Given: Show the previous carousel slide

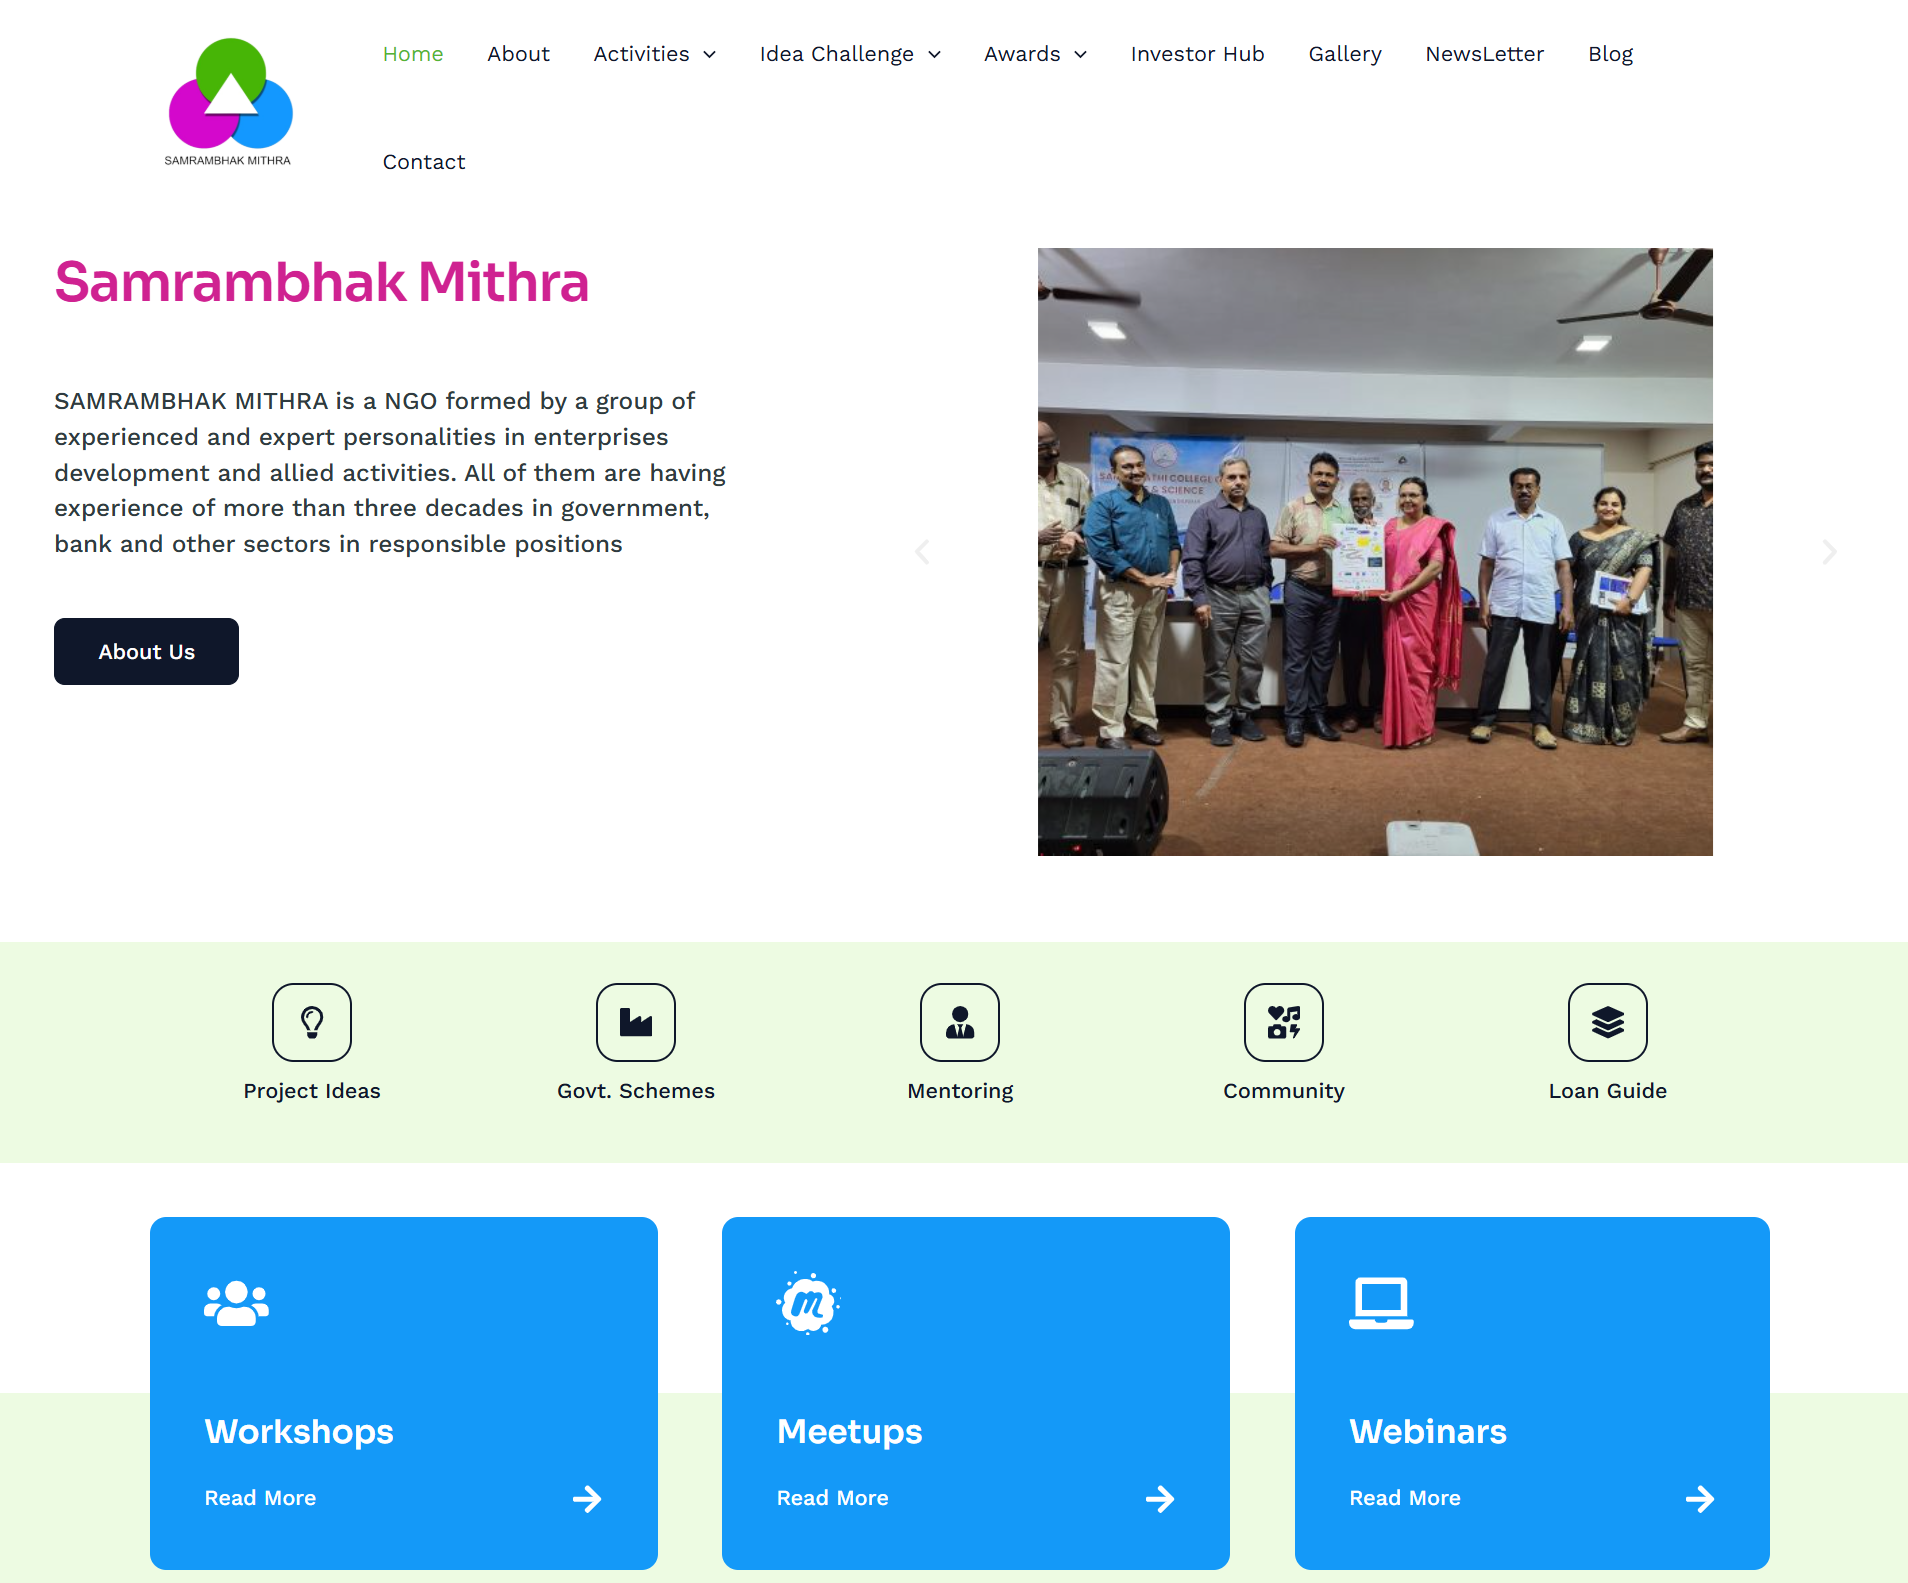Looking at the screenshot, I should (x=922, y=552).
